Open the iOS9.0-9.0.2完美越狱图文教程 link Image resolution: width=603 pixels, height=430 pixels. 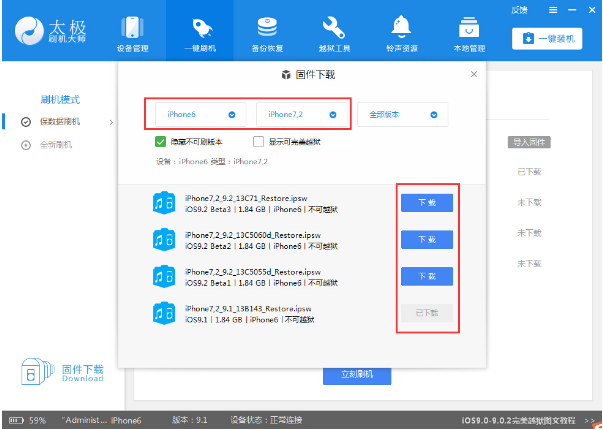click(518, 420)
